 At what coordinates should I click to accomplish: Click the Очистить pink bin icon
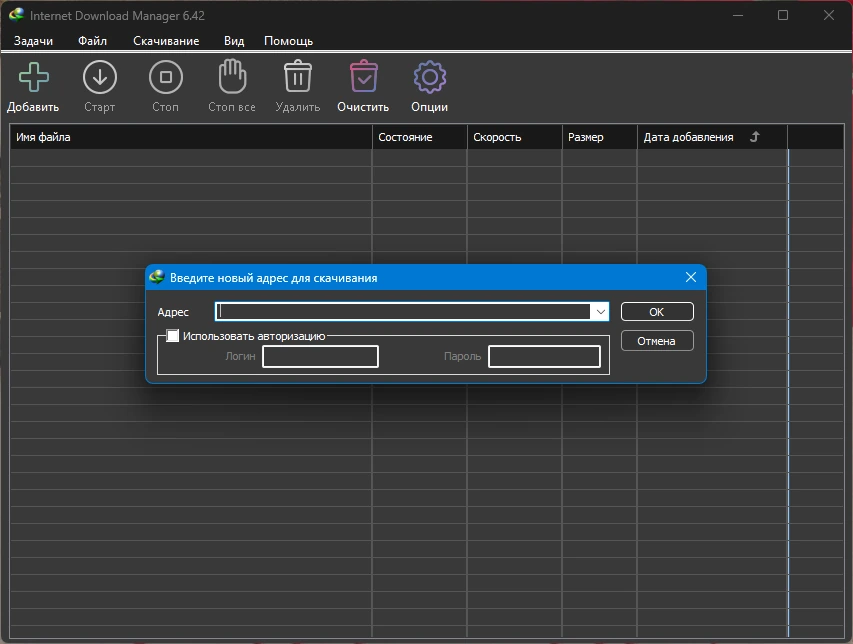[363, 76]
